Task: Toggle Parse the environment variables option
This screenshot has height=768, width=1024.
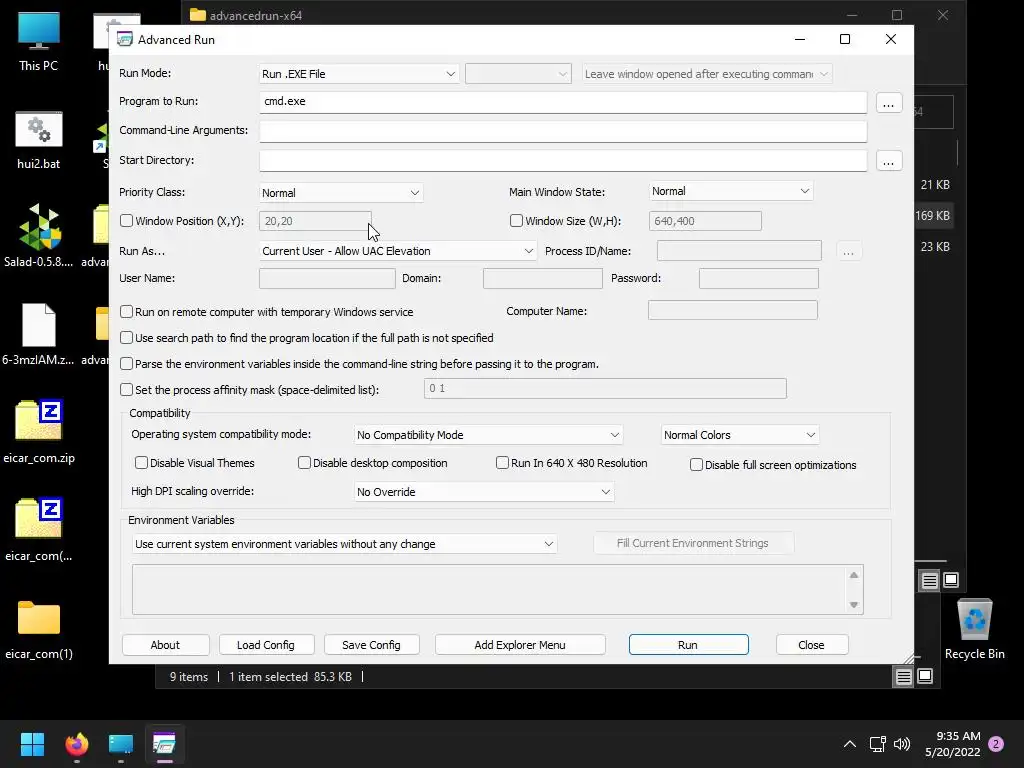Action: (127, 364)
